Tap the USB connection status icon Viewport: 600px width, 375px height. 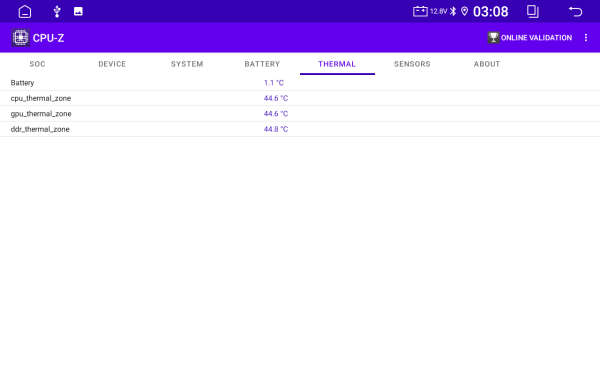57,11
